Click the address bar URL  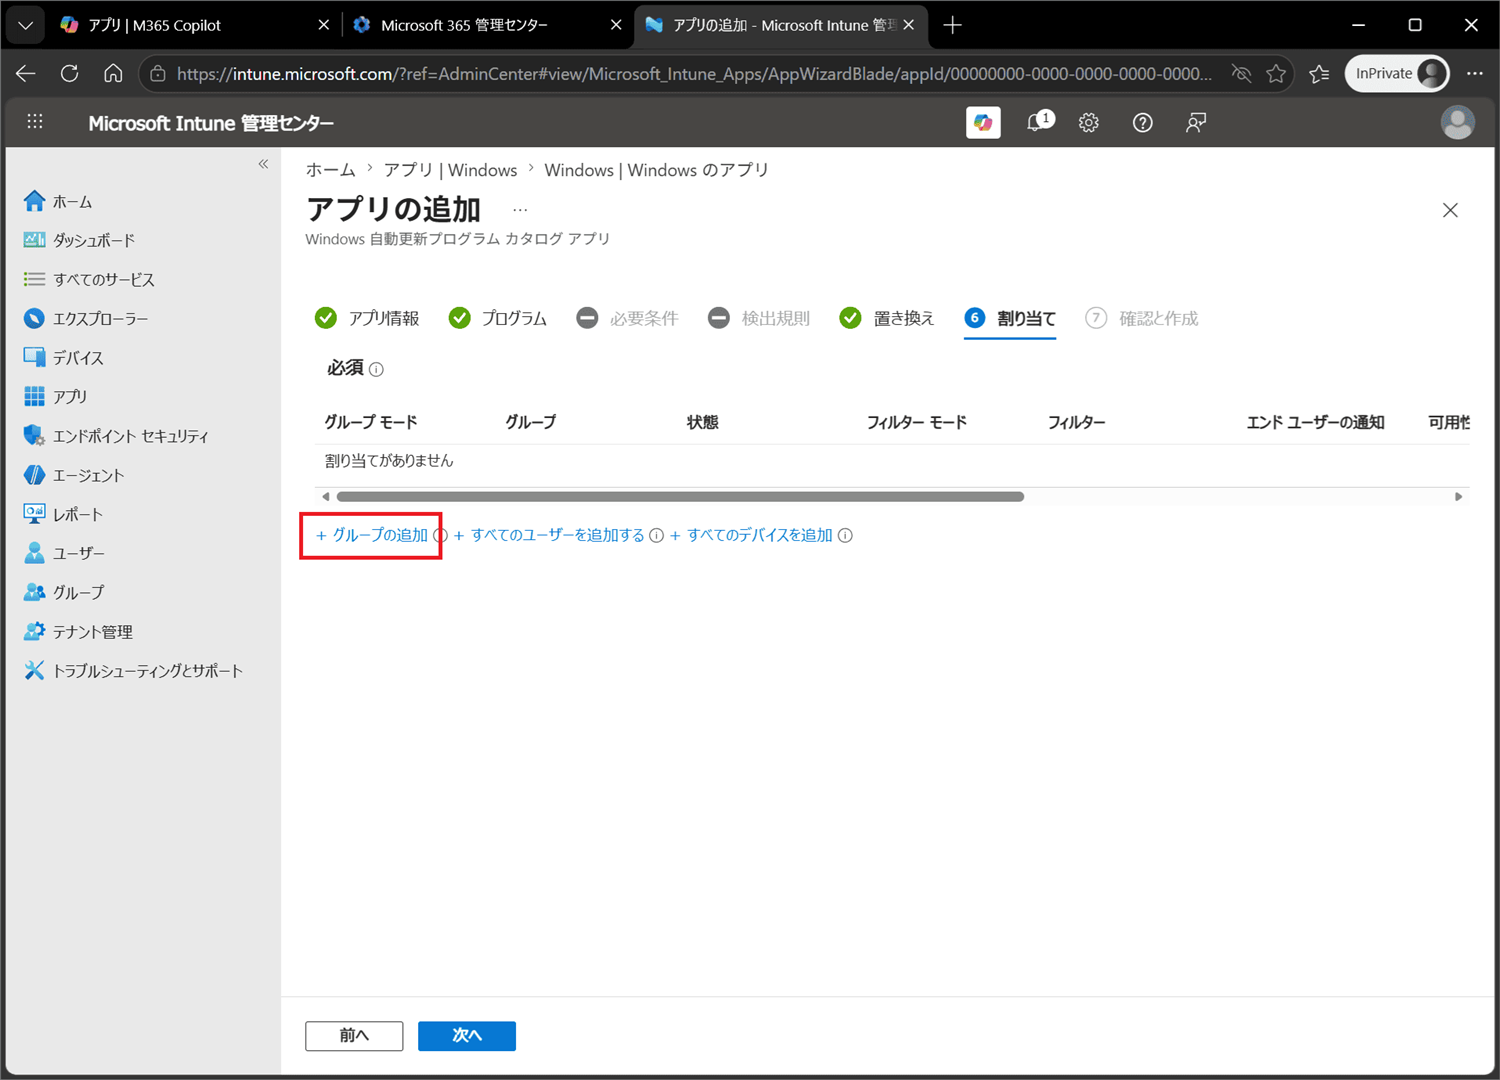coord(694,73)
